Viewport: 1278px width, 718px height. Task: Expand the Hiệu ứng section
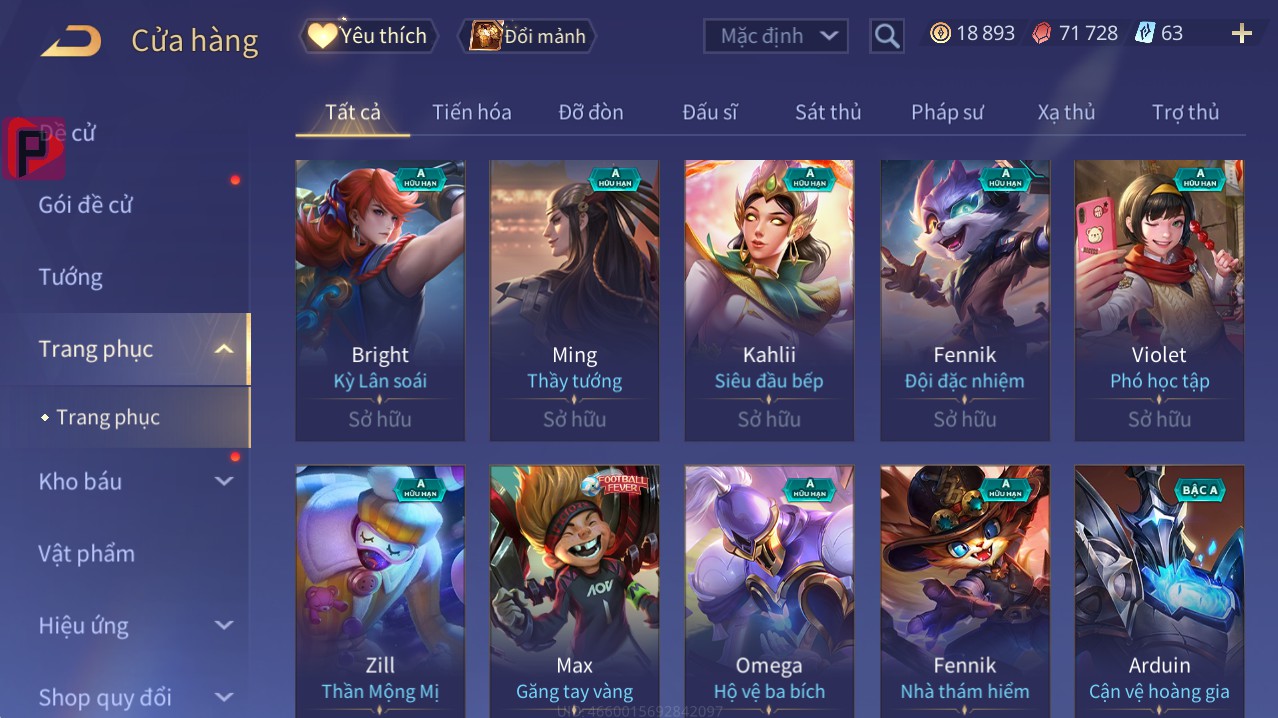pos(224,625)
